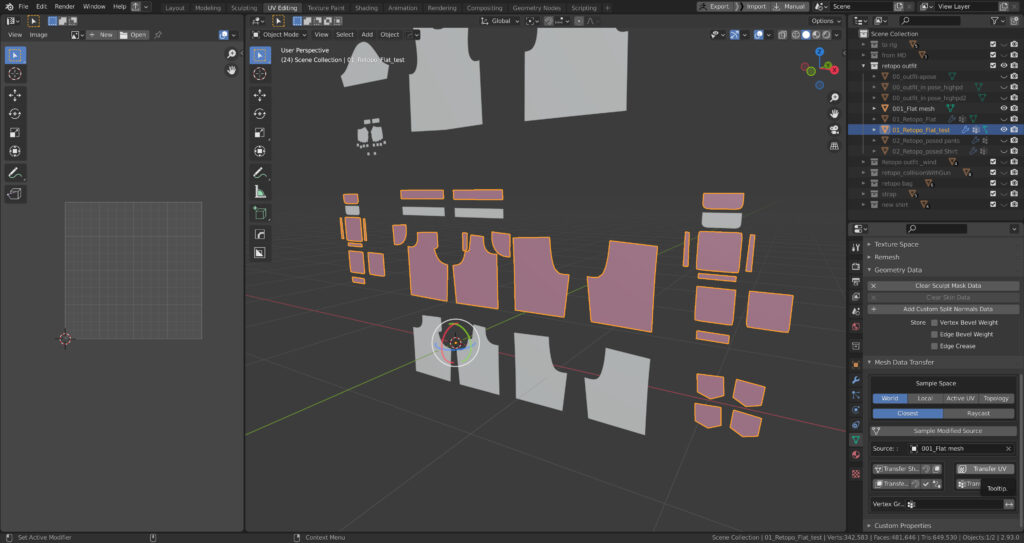1024x543 pixels.
Task: Enable Vertex Bevel Weight checkbox
Action: 935,323
